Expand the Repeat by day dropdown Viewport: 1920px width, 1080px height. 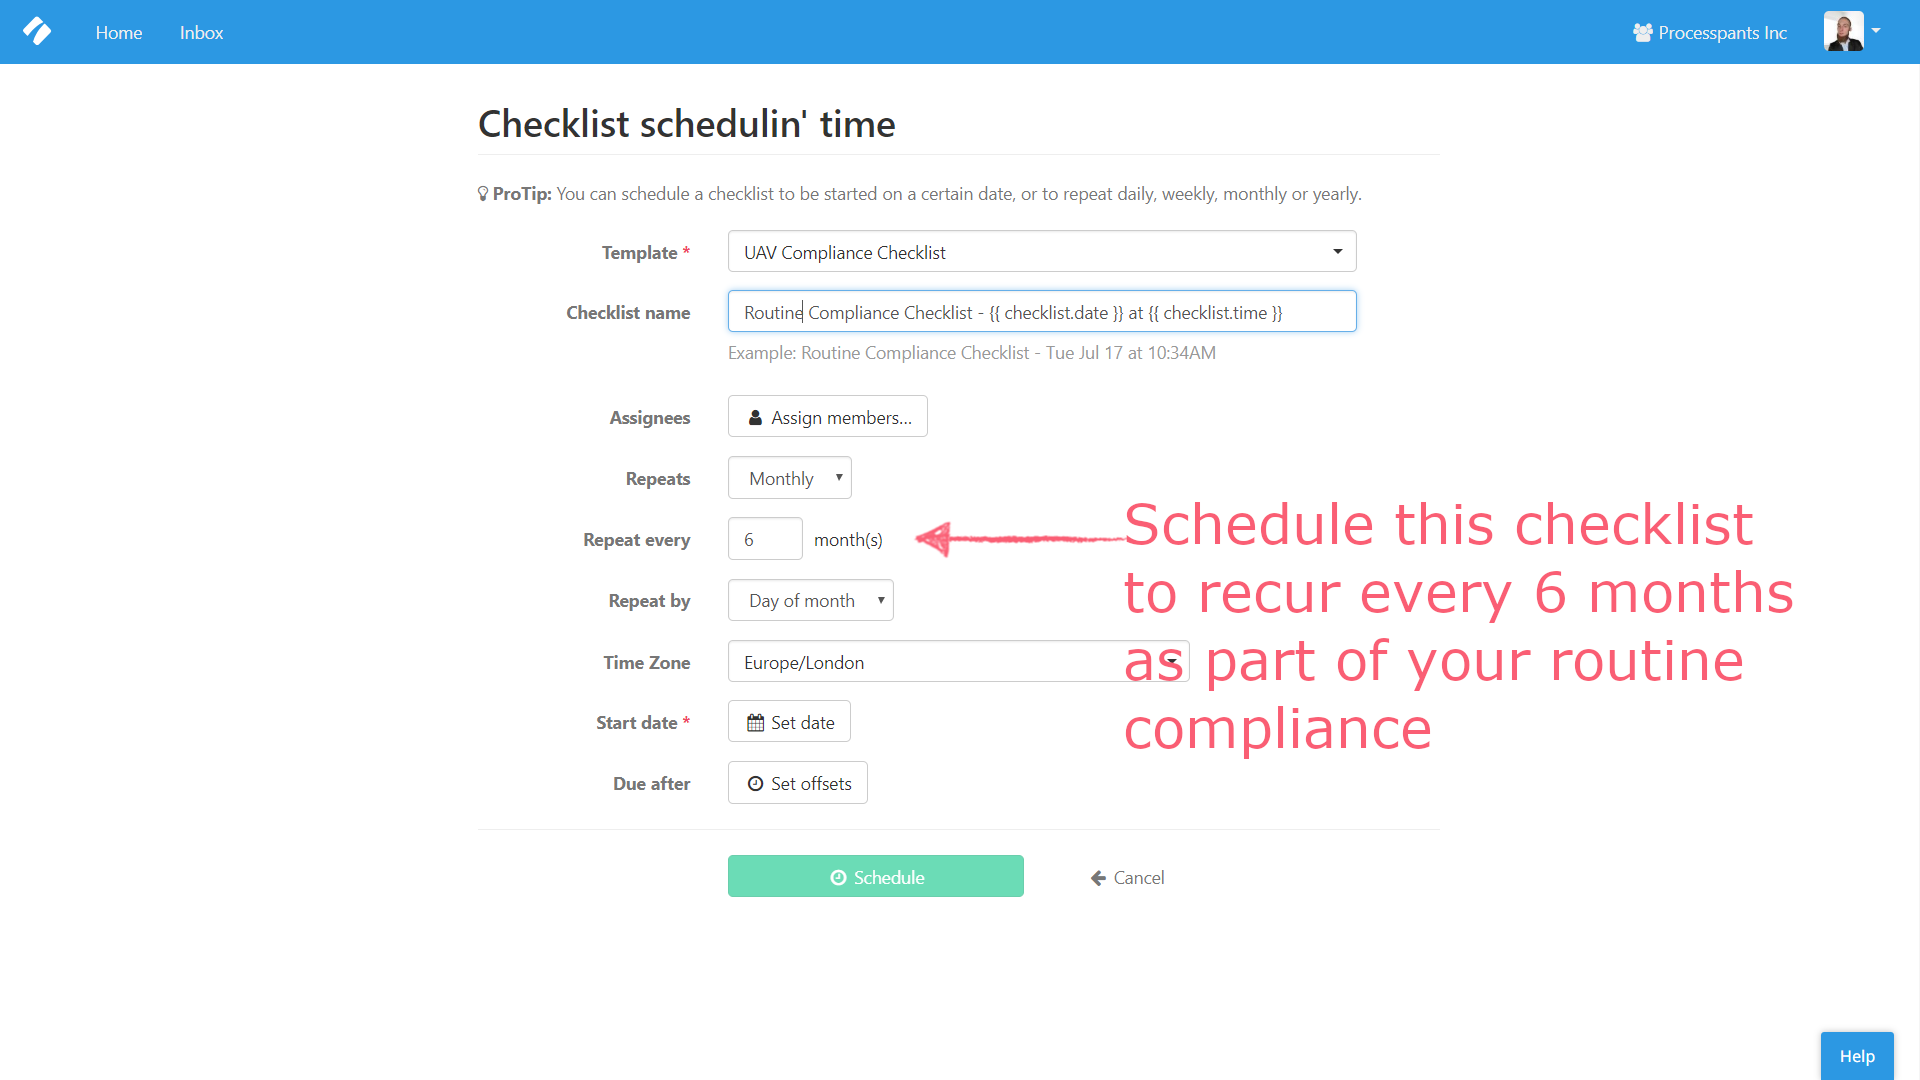coord(810,600)
